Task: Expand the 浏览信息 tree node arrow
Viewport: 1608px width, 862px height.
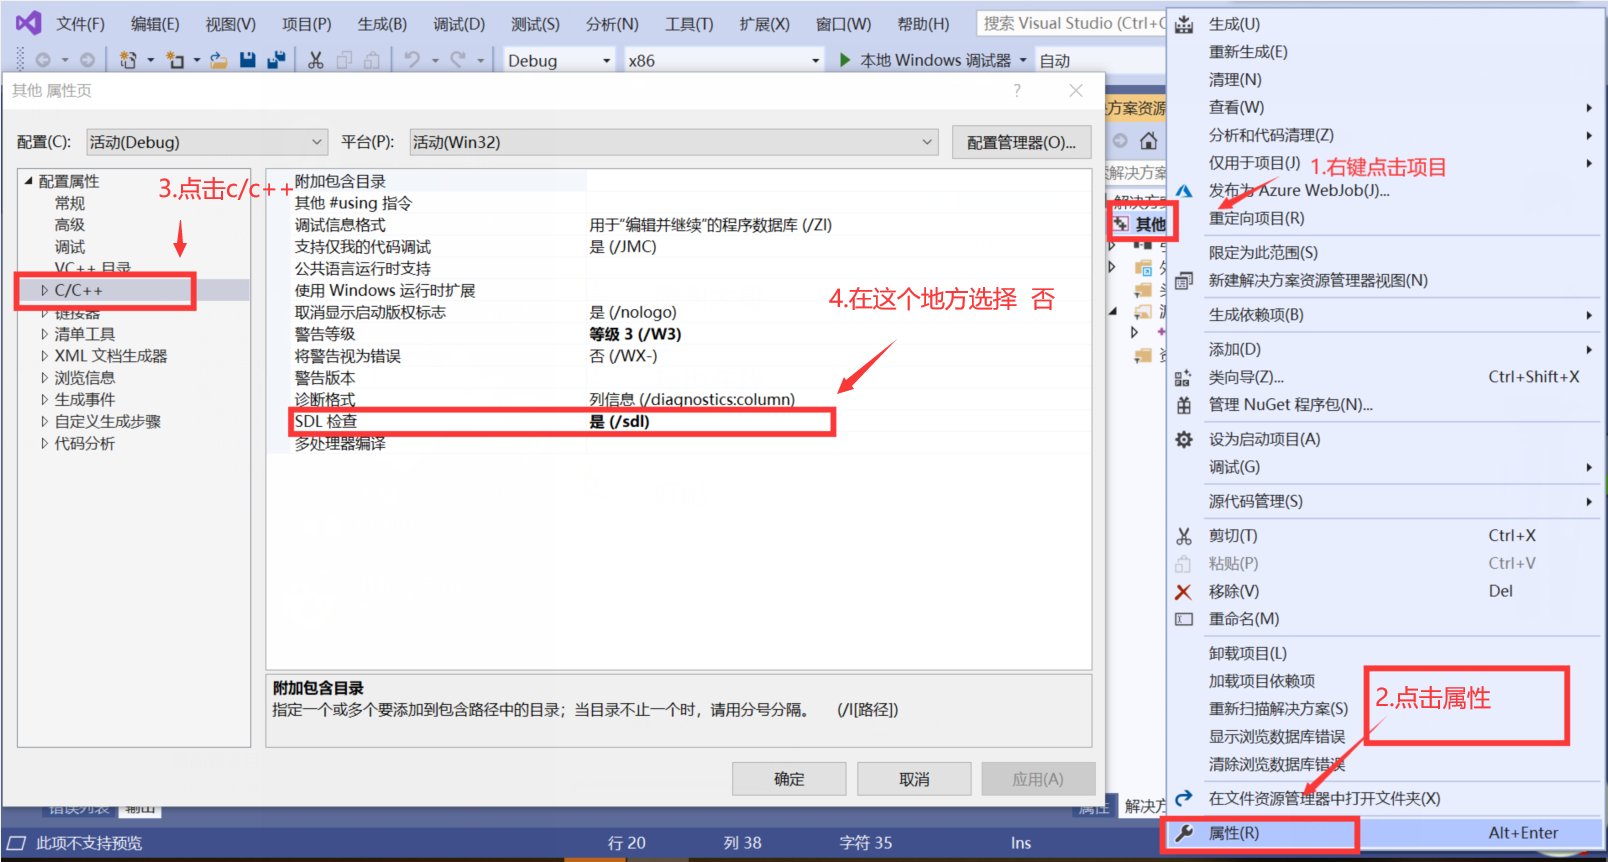Action: (44, 378)
